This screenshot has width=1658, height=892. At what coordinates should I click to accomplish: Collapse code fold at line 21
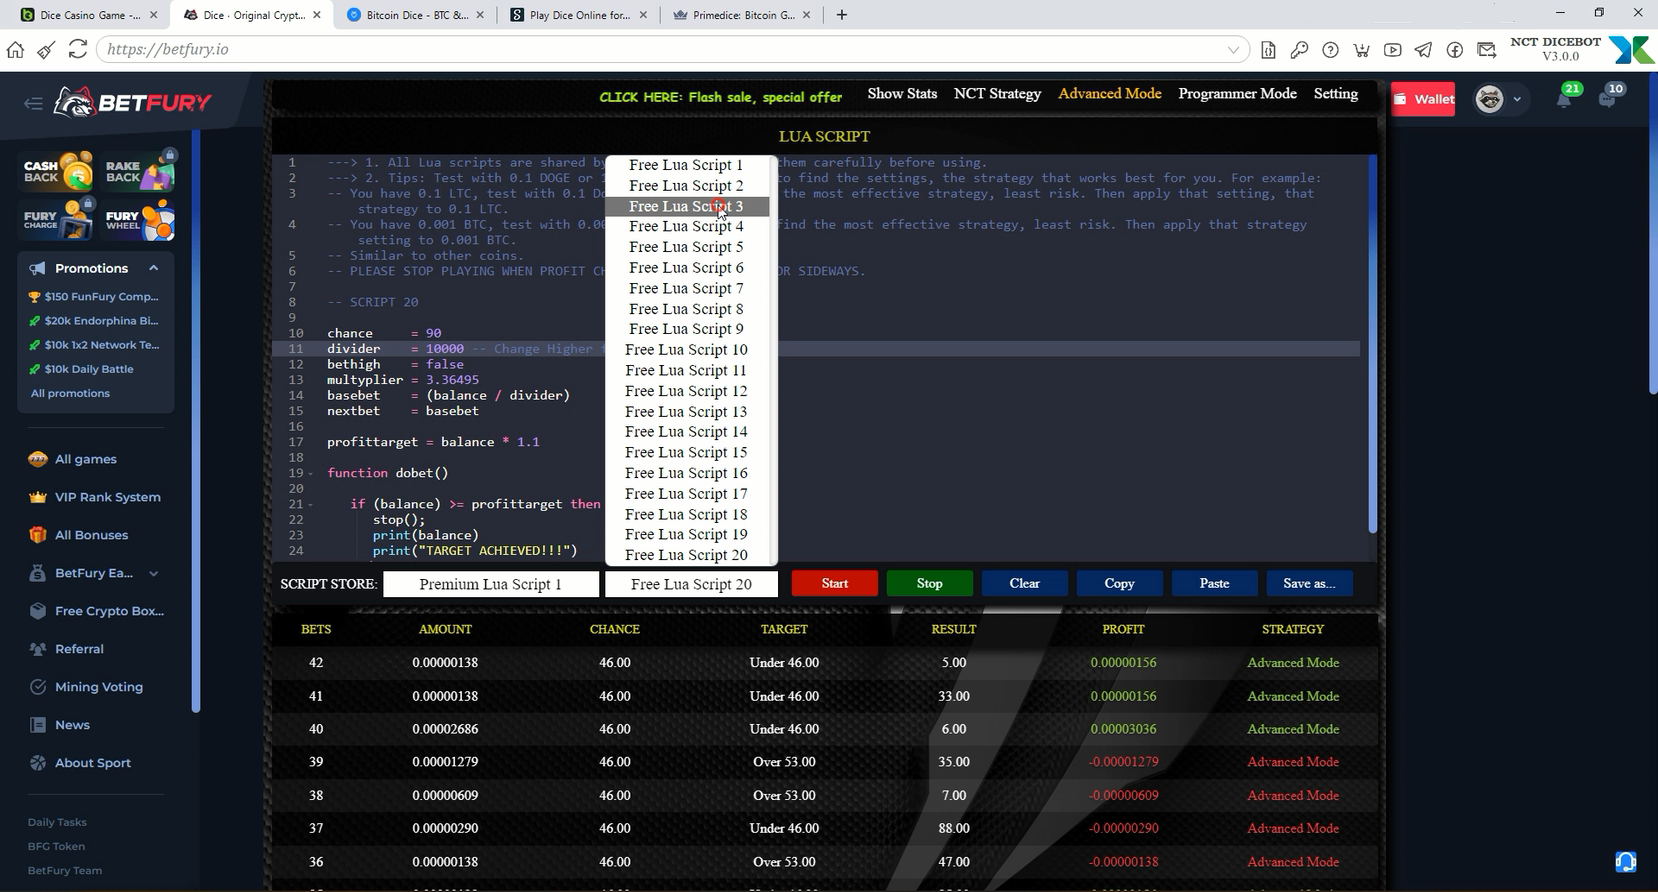click(x=310, y=504)
